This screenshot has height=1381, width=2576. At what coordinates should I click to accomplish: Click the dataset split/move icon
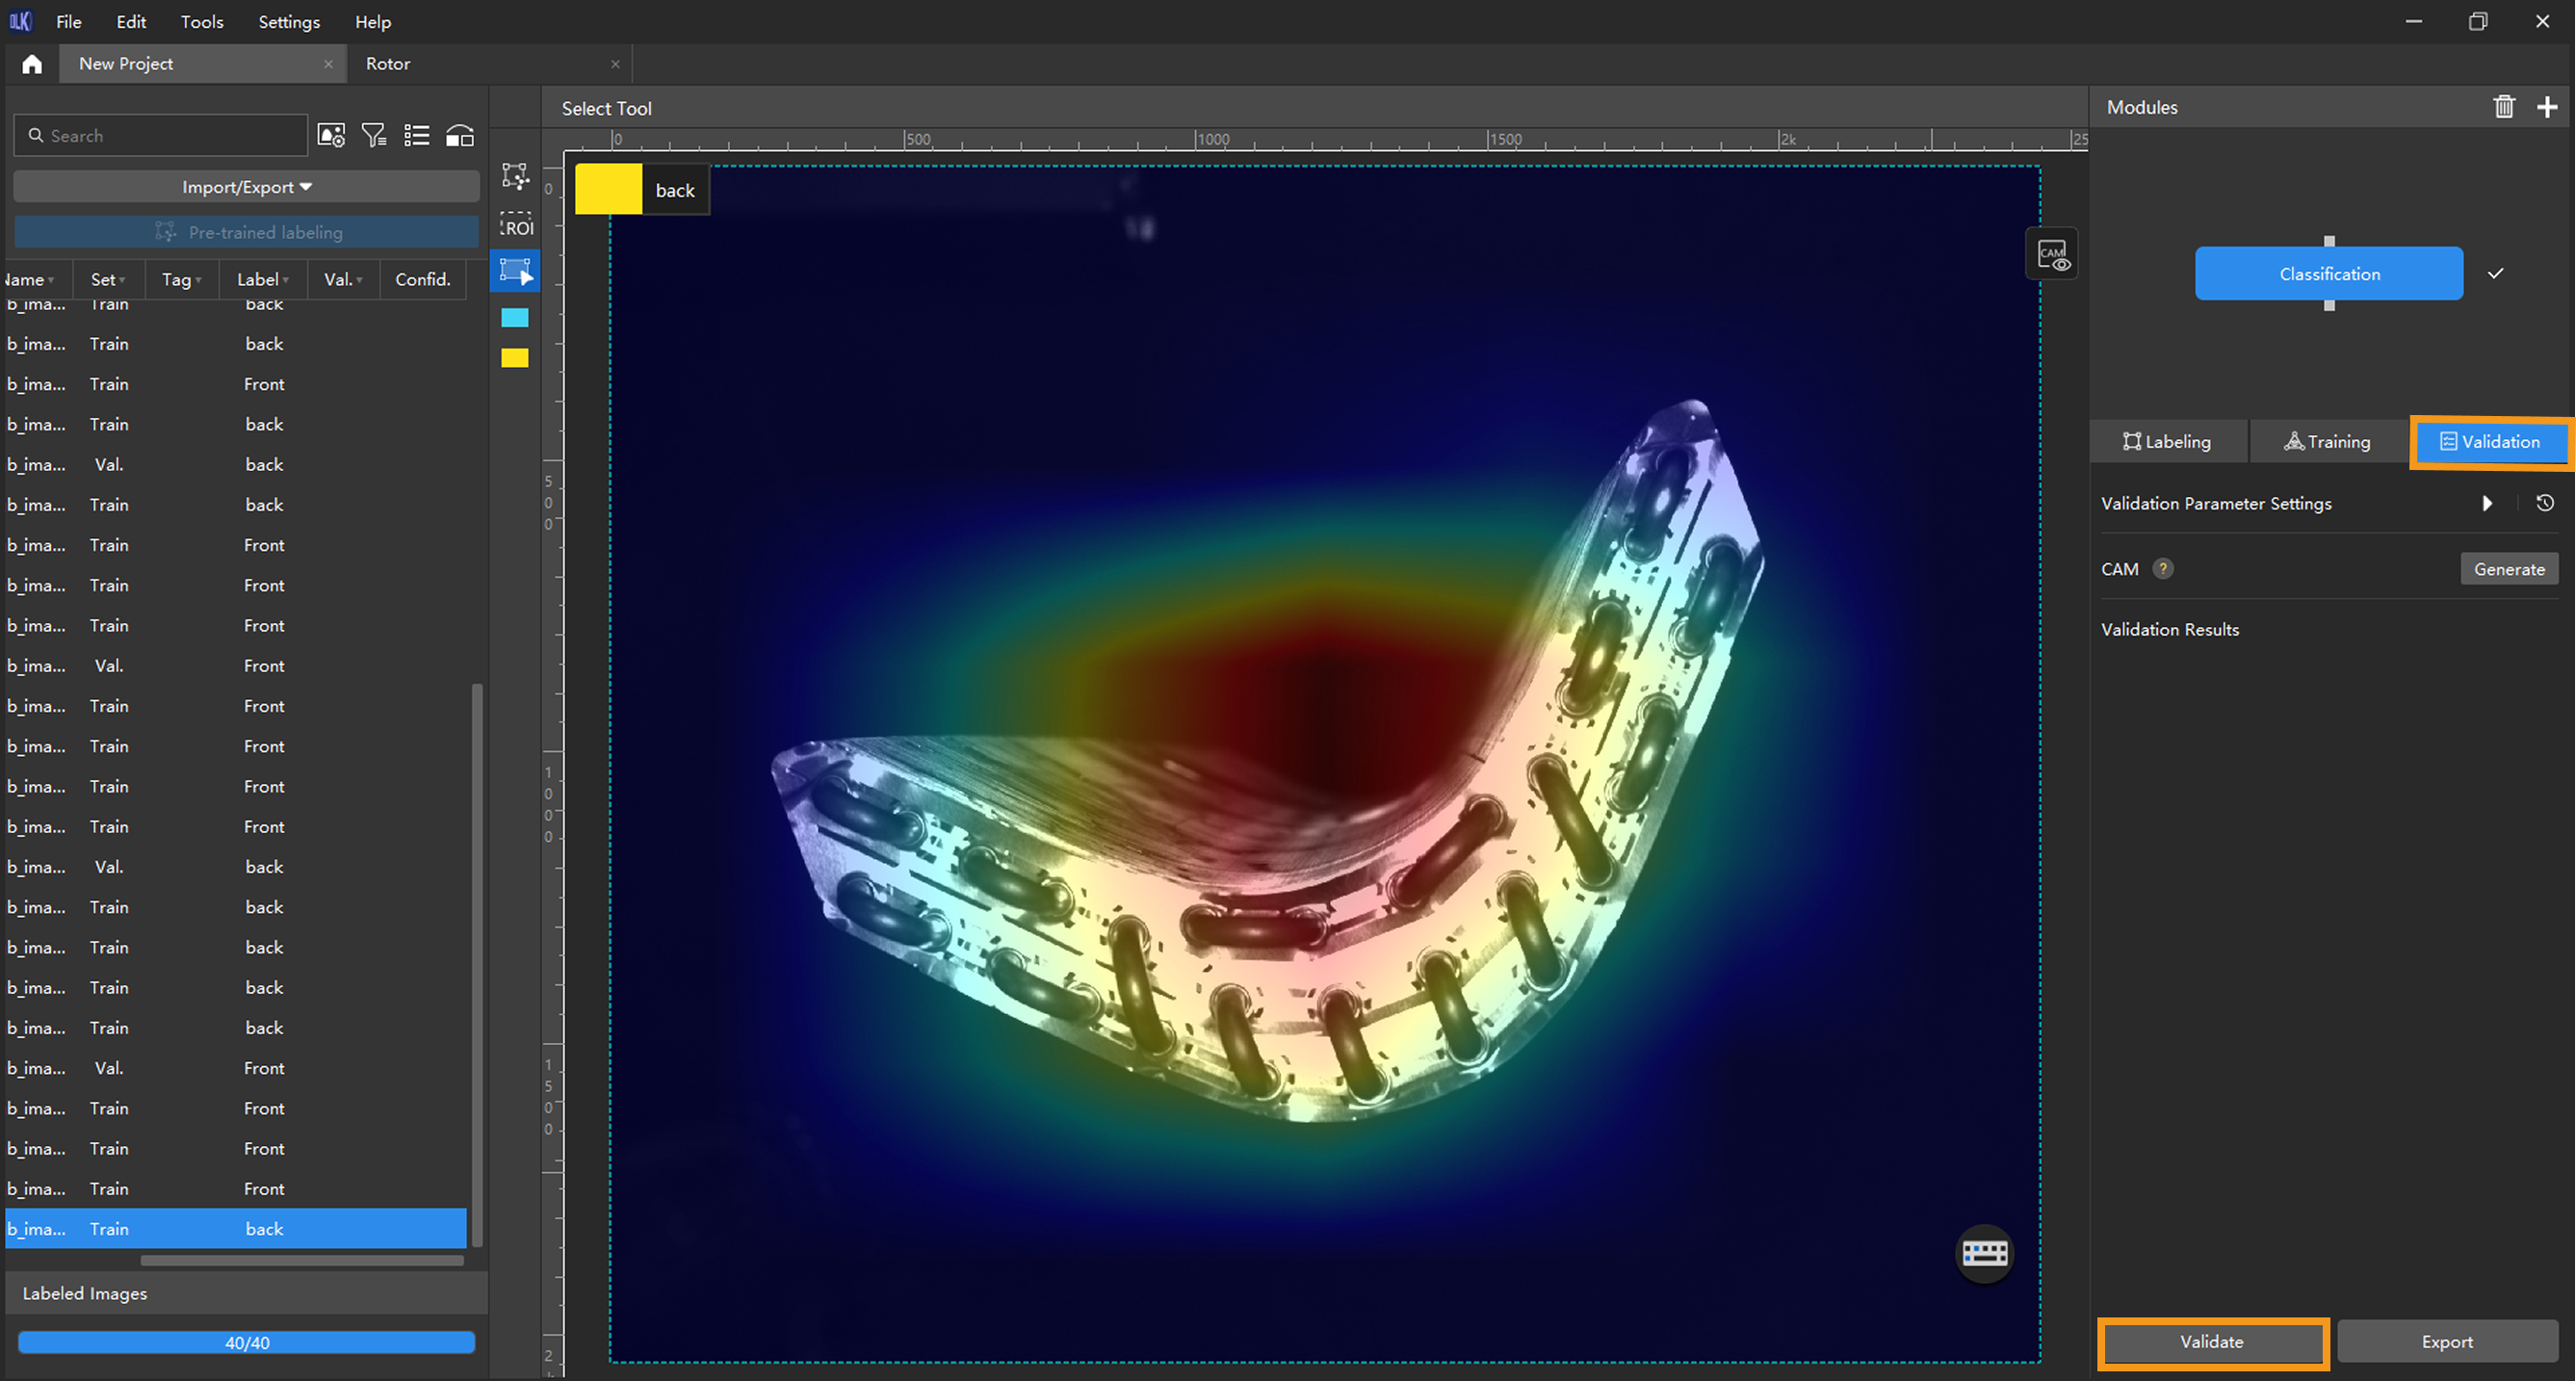[460, 136]
